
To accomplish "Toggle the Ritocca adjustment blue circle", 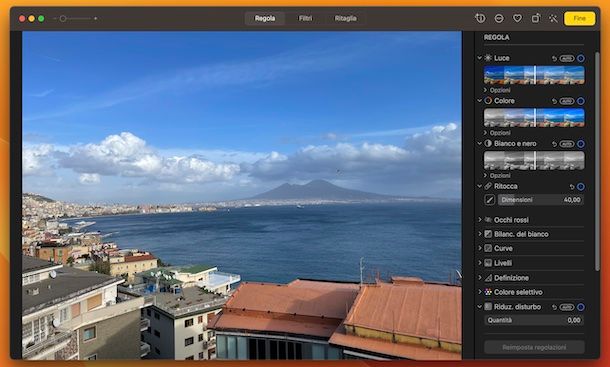I will click(x=580, y=187).
